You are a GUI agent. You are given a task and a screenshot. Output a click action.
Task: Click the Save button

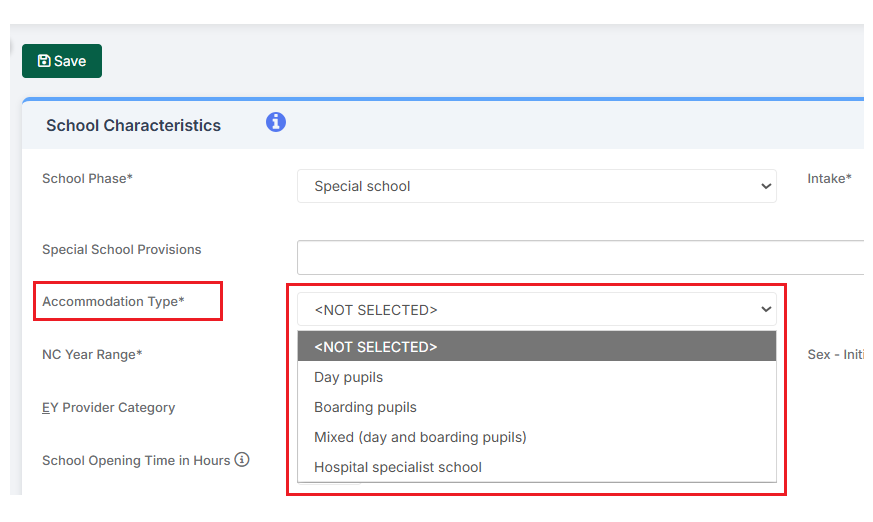(x=62, y=61)
